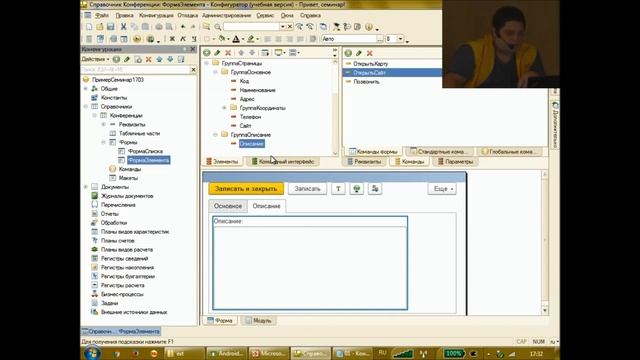Move configuration object down in tree panel

(170, 59)
